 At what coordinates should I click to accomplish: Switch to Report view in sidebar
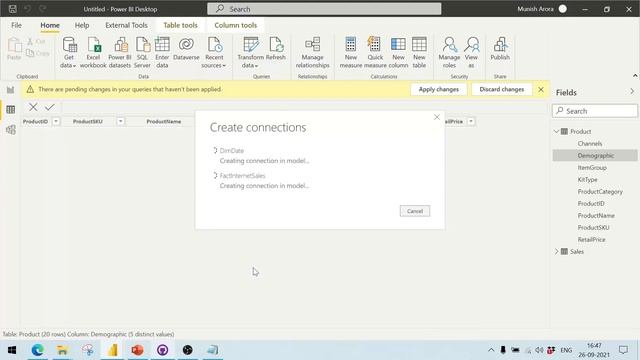coord(11,90)
